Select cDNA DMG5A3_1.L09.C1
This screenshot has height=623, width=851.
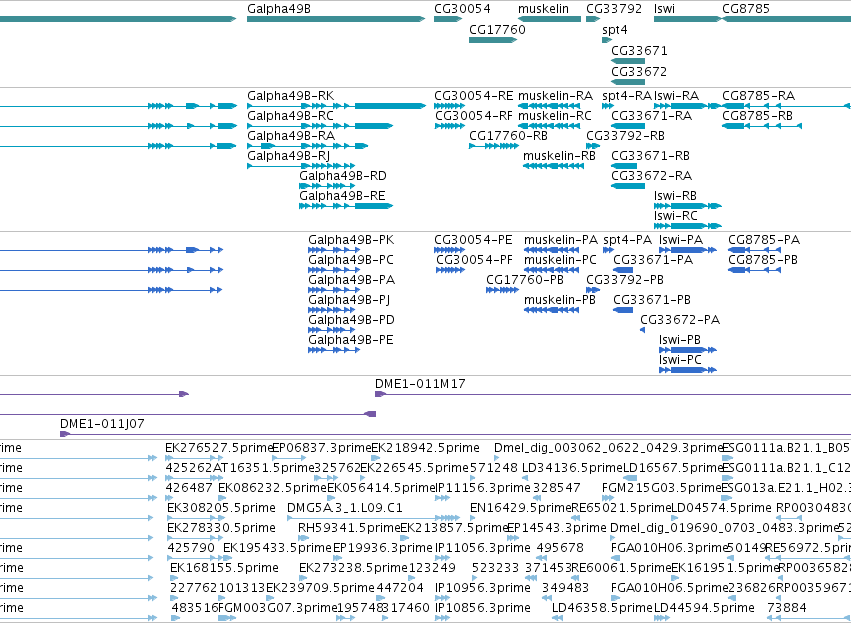click(x=373, y=518)
